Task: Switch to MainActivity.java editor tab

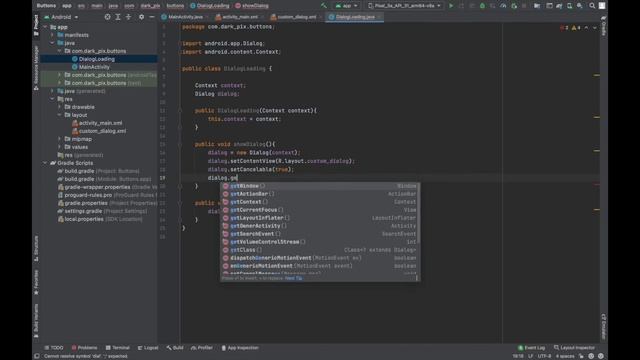Action: 185,17
